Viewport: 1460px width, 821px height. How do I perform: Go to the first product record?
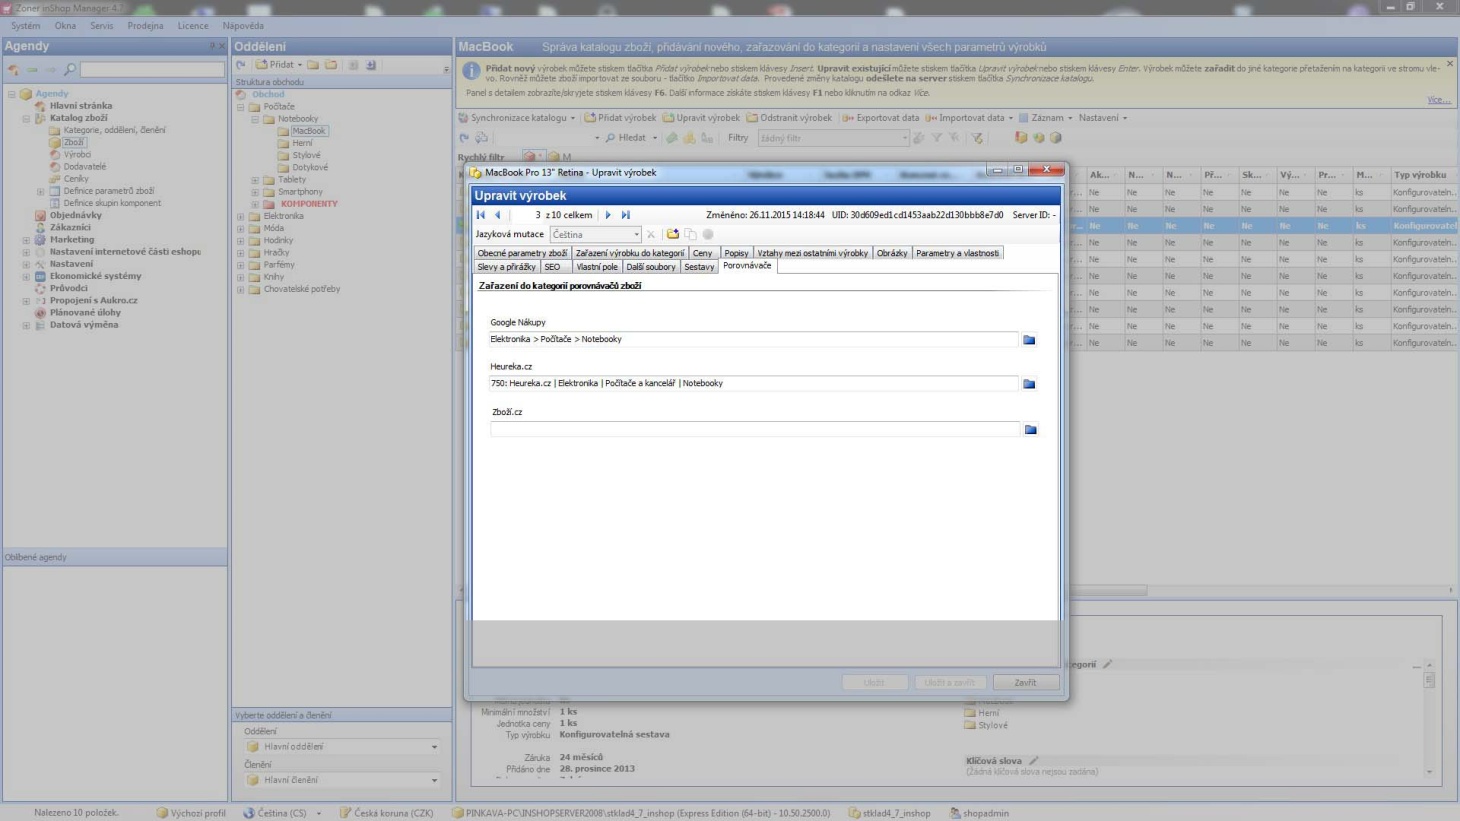click(481, 215)
